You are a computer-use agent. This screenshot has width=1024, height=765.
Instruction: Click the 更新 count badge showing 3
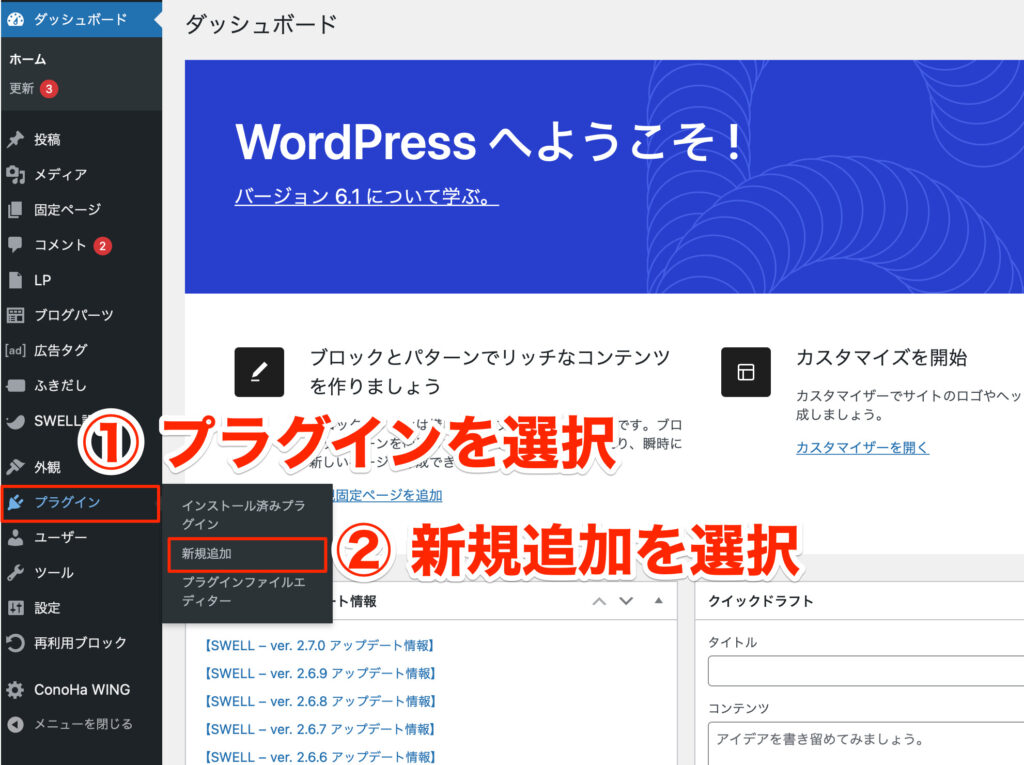[x=49, y=88]
